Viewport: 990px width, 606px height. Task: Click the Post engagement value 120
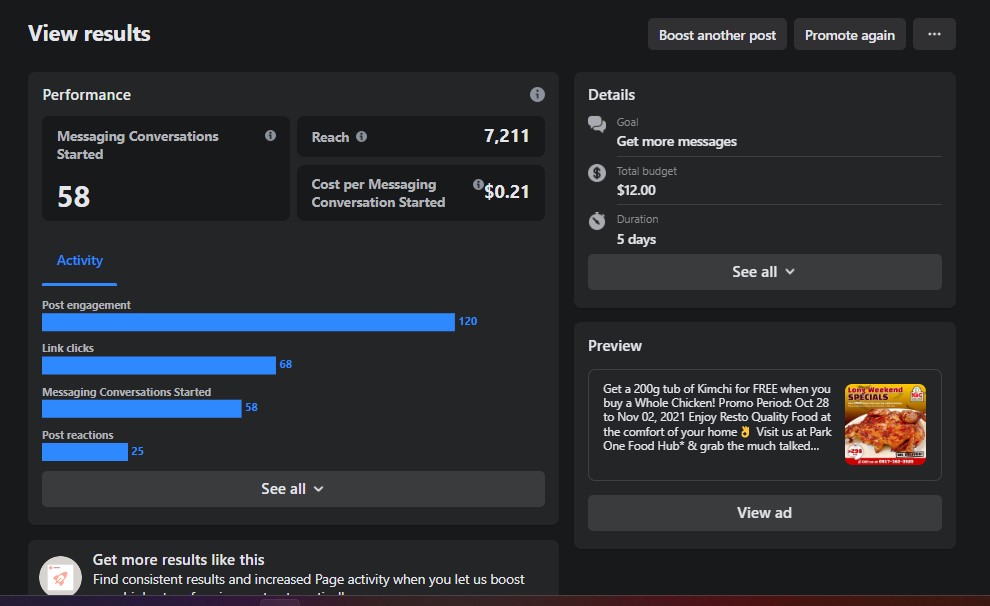pos(468,321)
